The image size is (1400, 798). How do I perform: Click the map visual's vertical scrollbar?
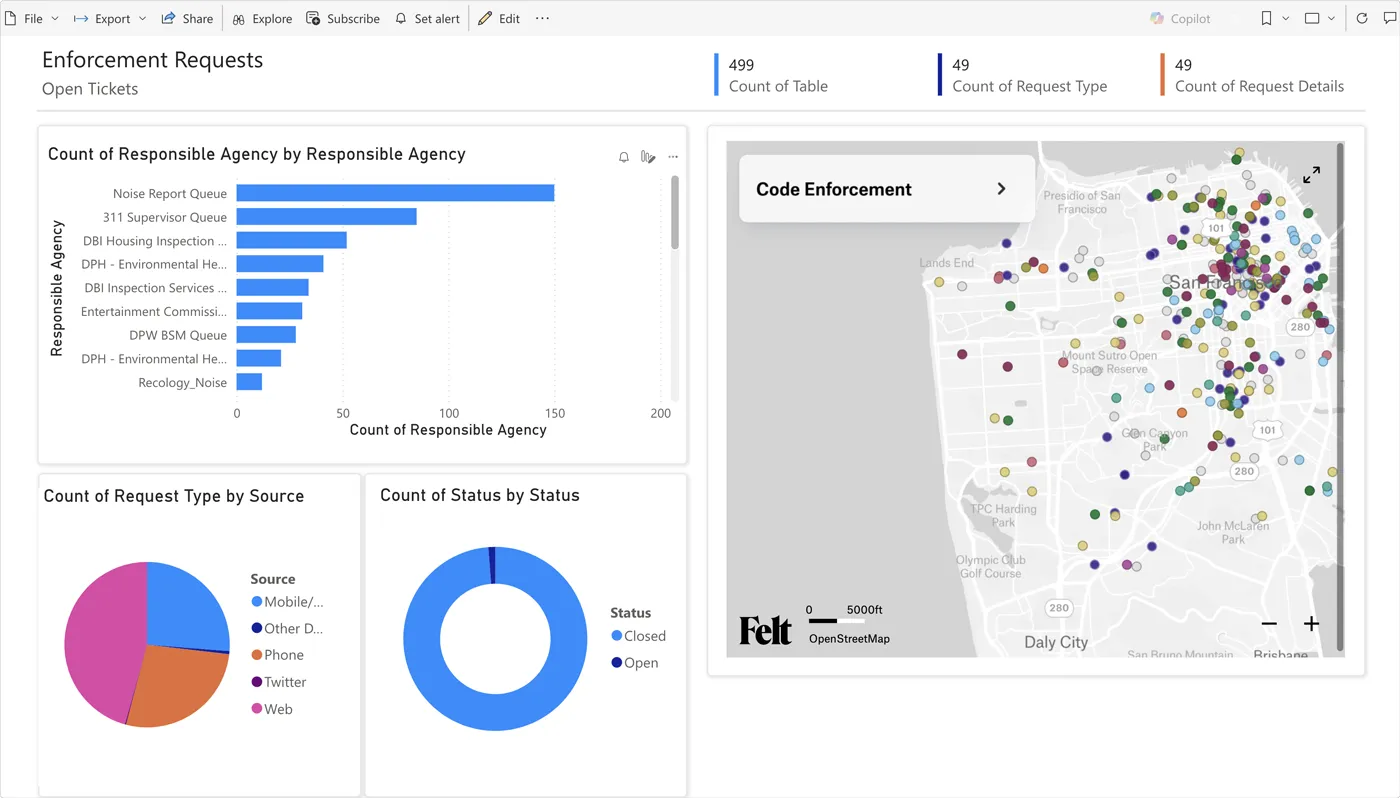click(x=1340, y=398)
